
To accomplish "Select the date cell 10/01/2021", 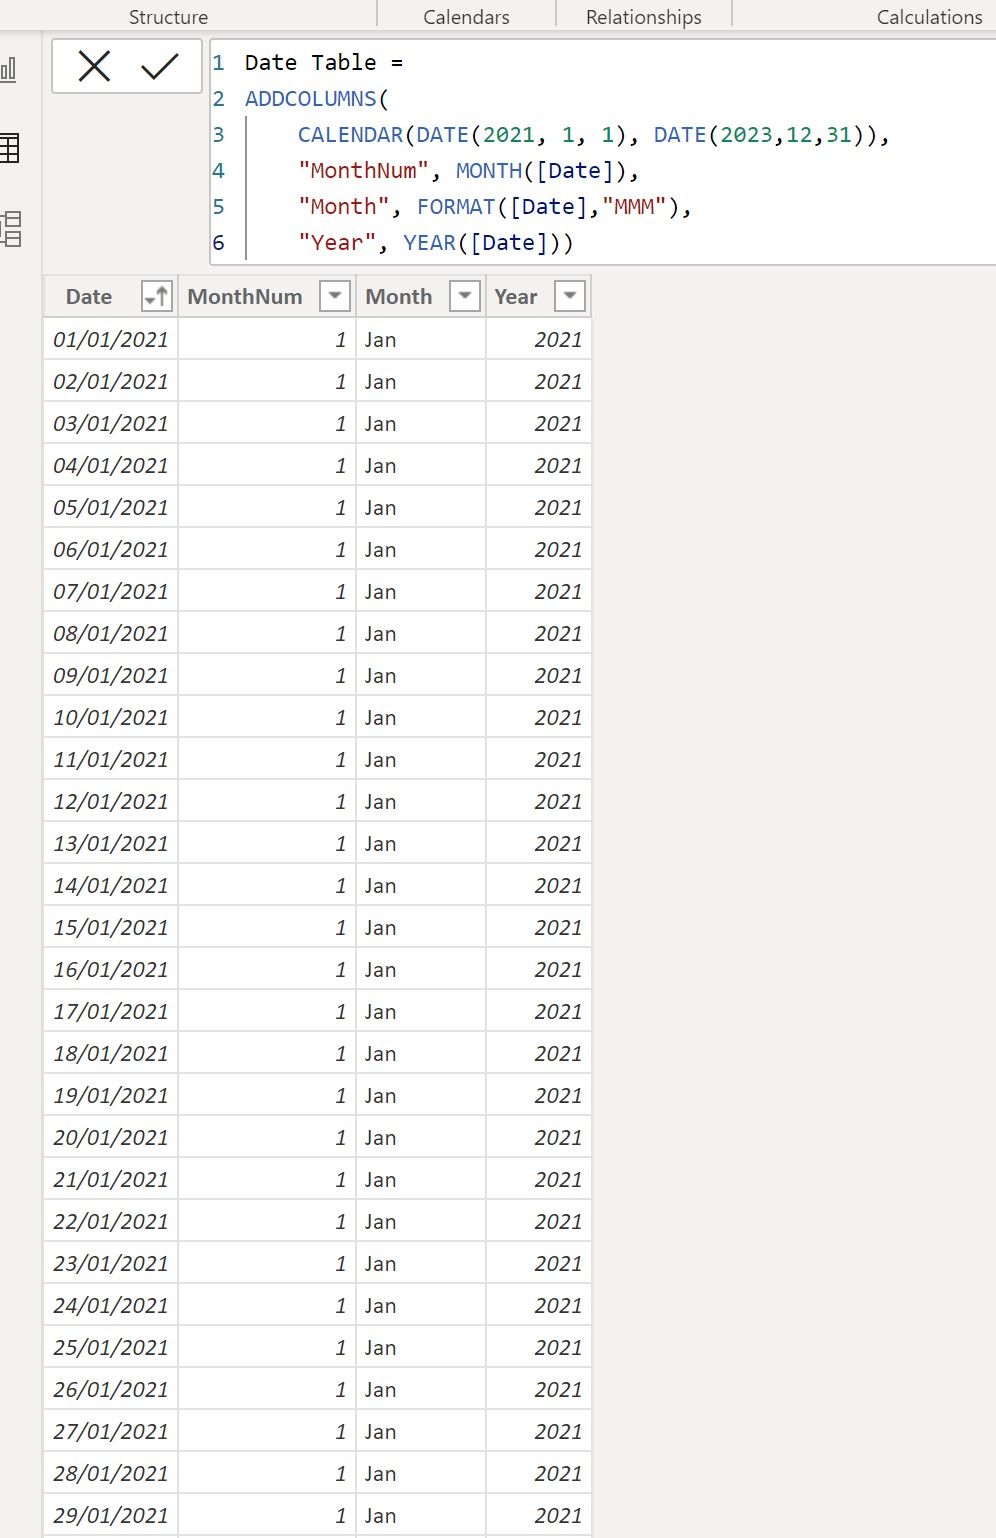I will (111, 717).
